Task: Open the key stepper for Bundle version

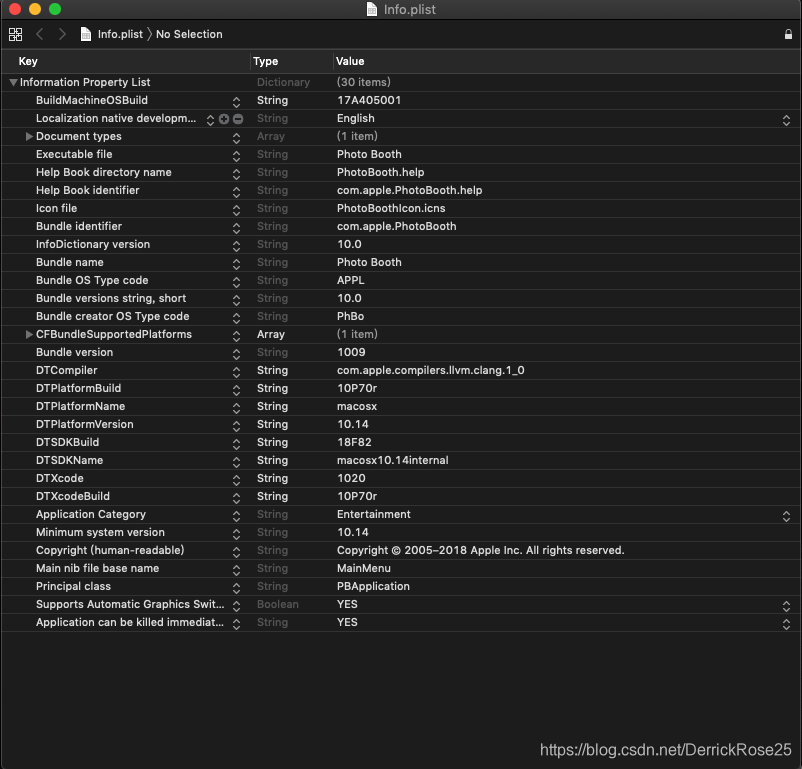Action: 236,354
